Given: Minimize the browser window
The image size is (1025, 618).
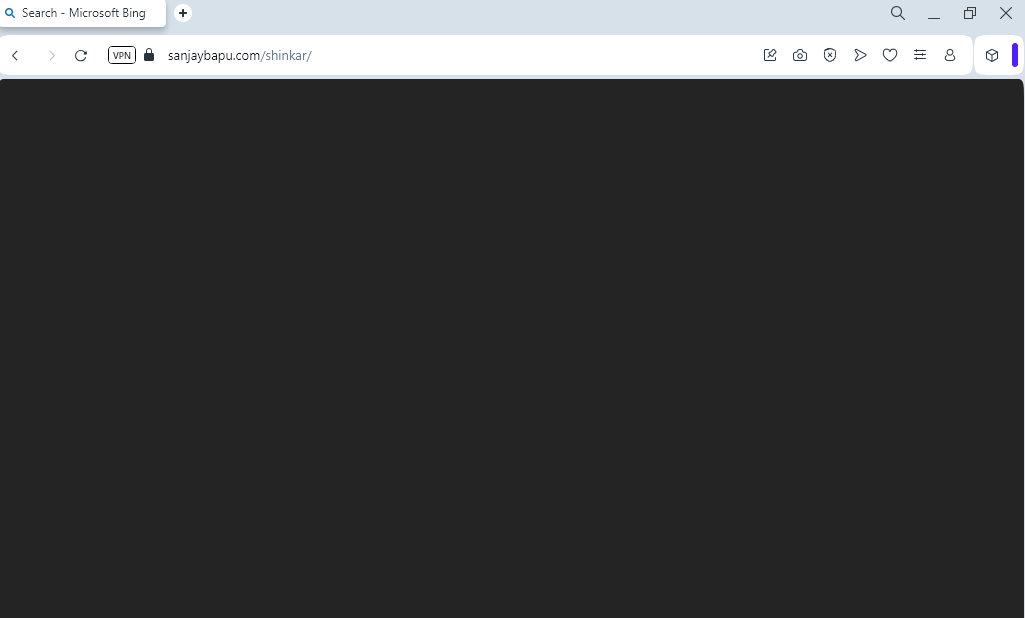Looking at the screenshot, I should tap(934, 14).
